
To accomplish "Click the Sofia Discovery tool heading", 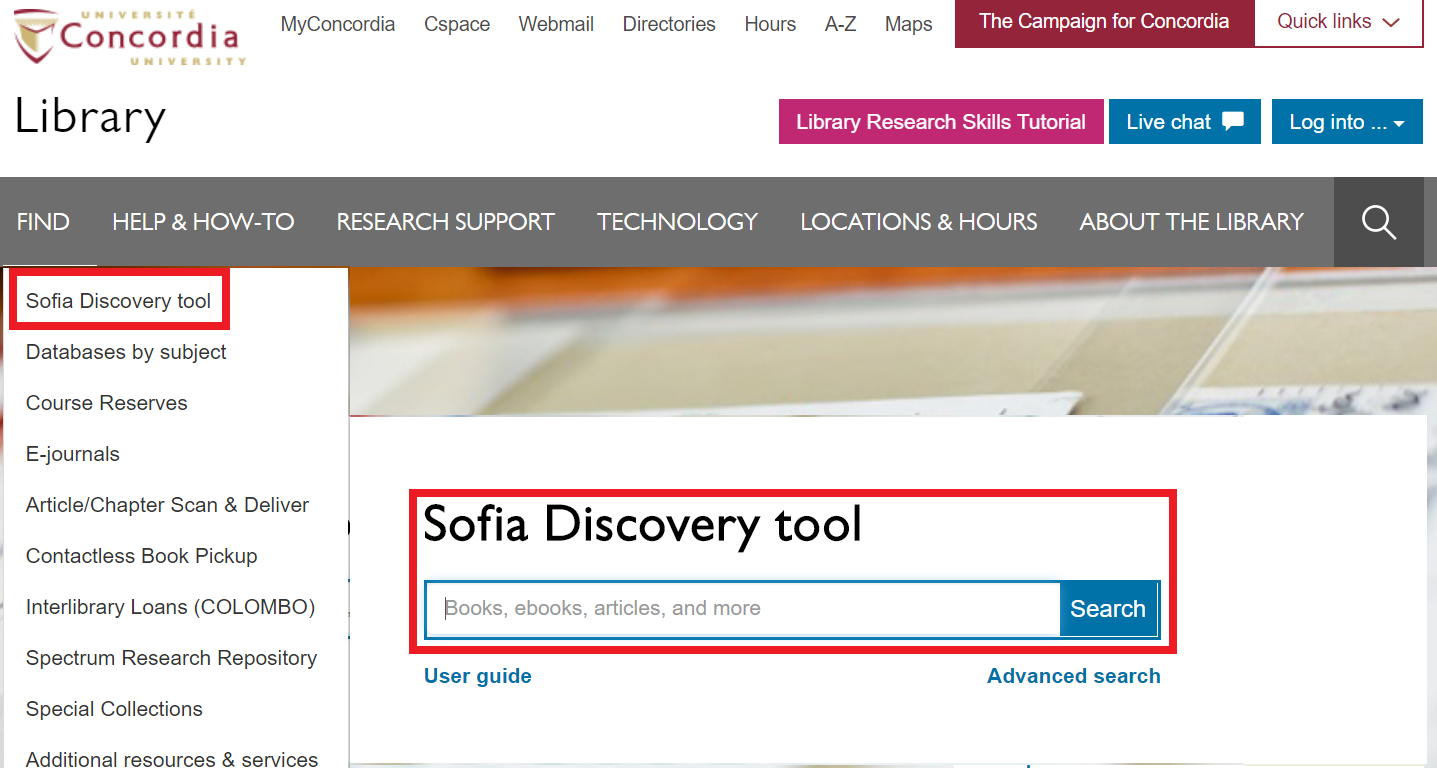I will pos(642,524).
